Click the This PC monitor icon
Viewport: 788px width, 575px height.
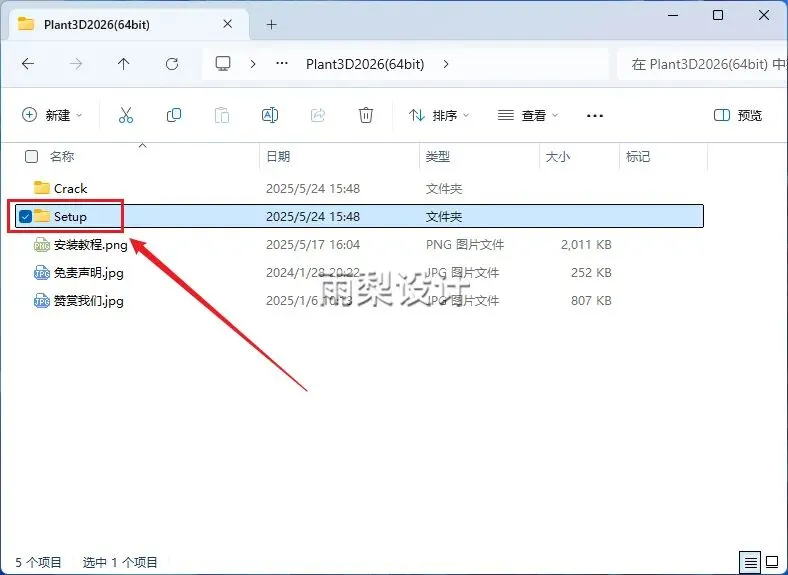(x=223, y=63)
